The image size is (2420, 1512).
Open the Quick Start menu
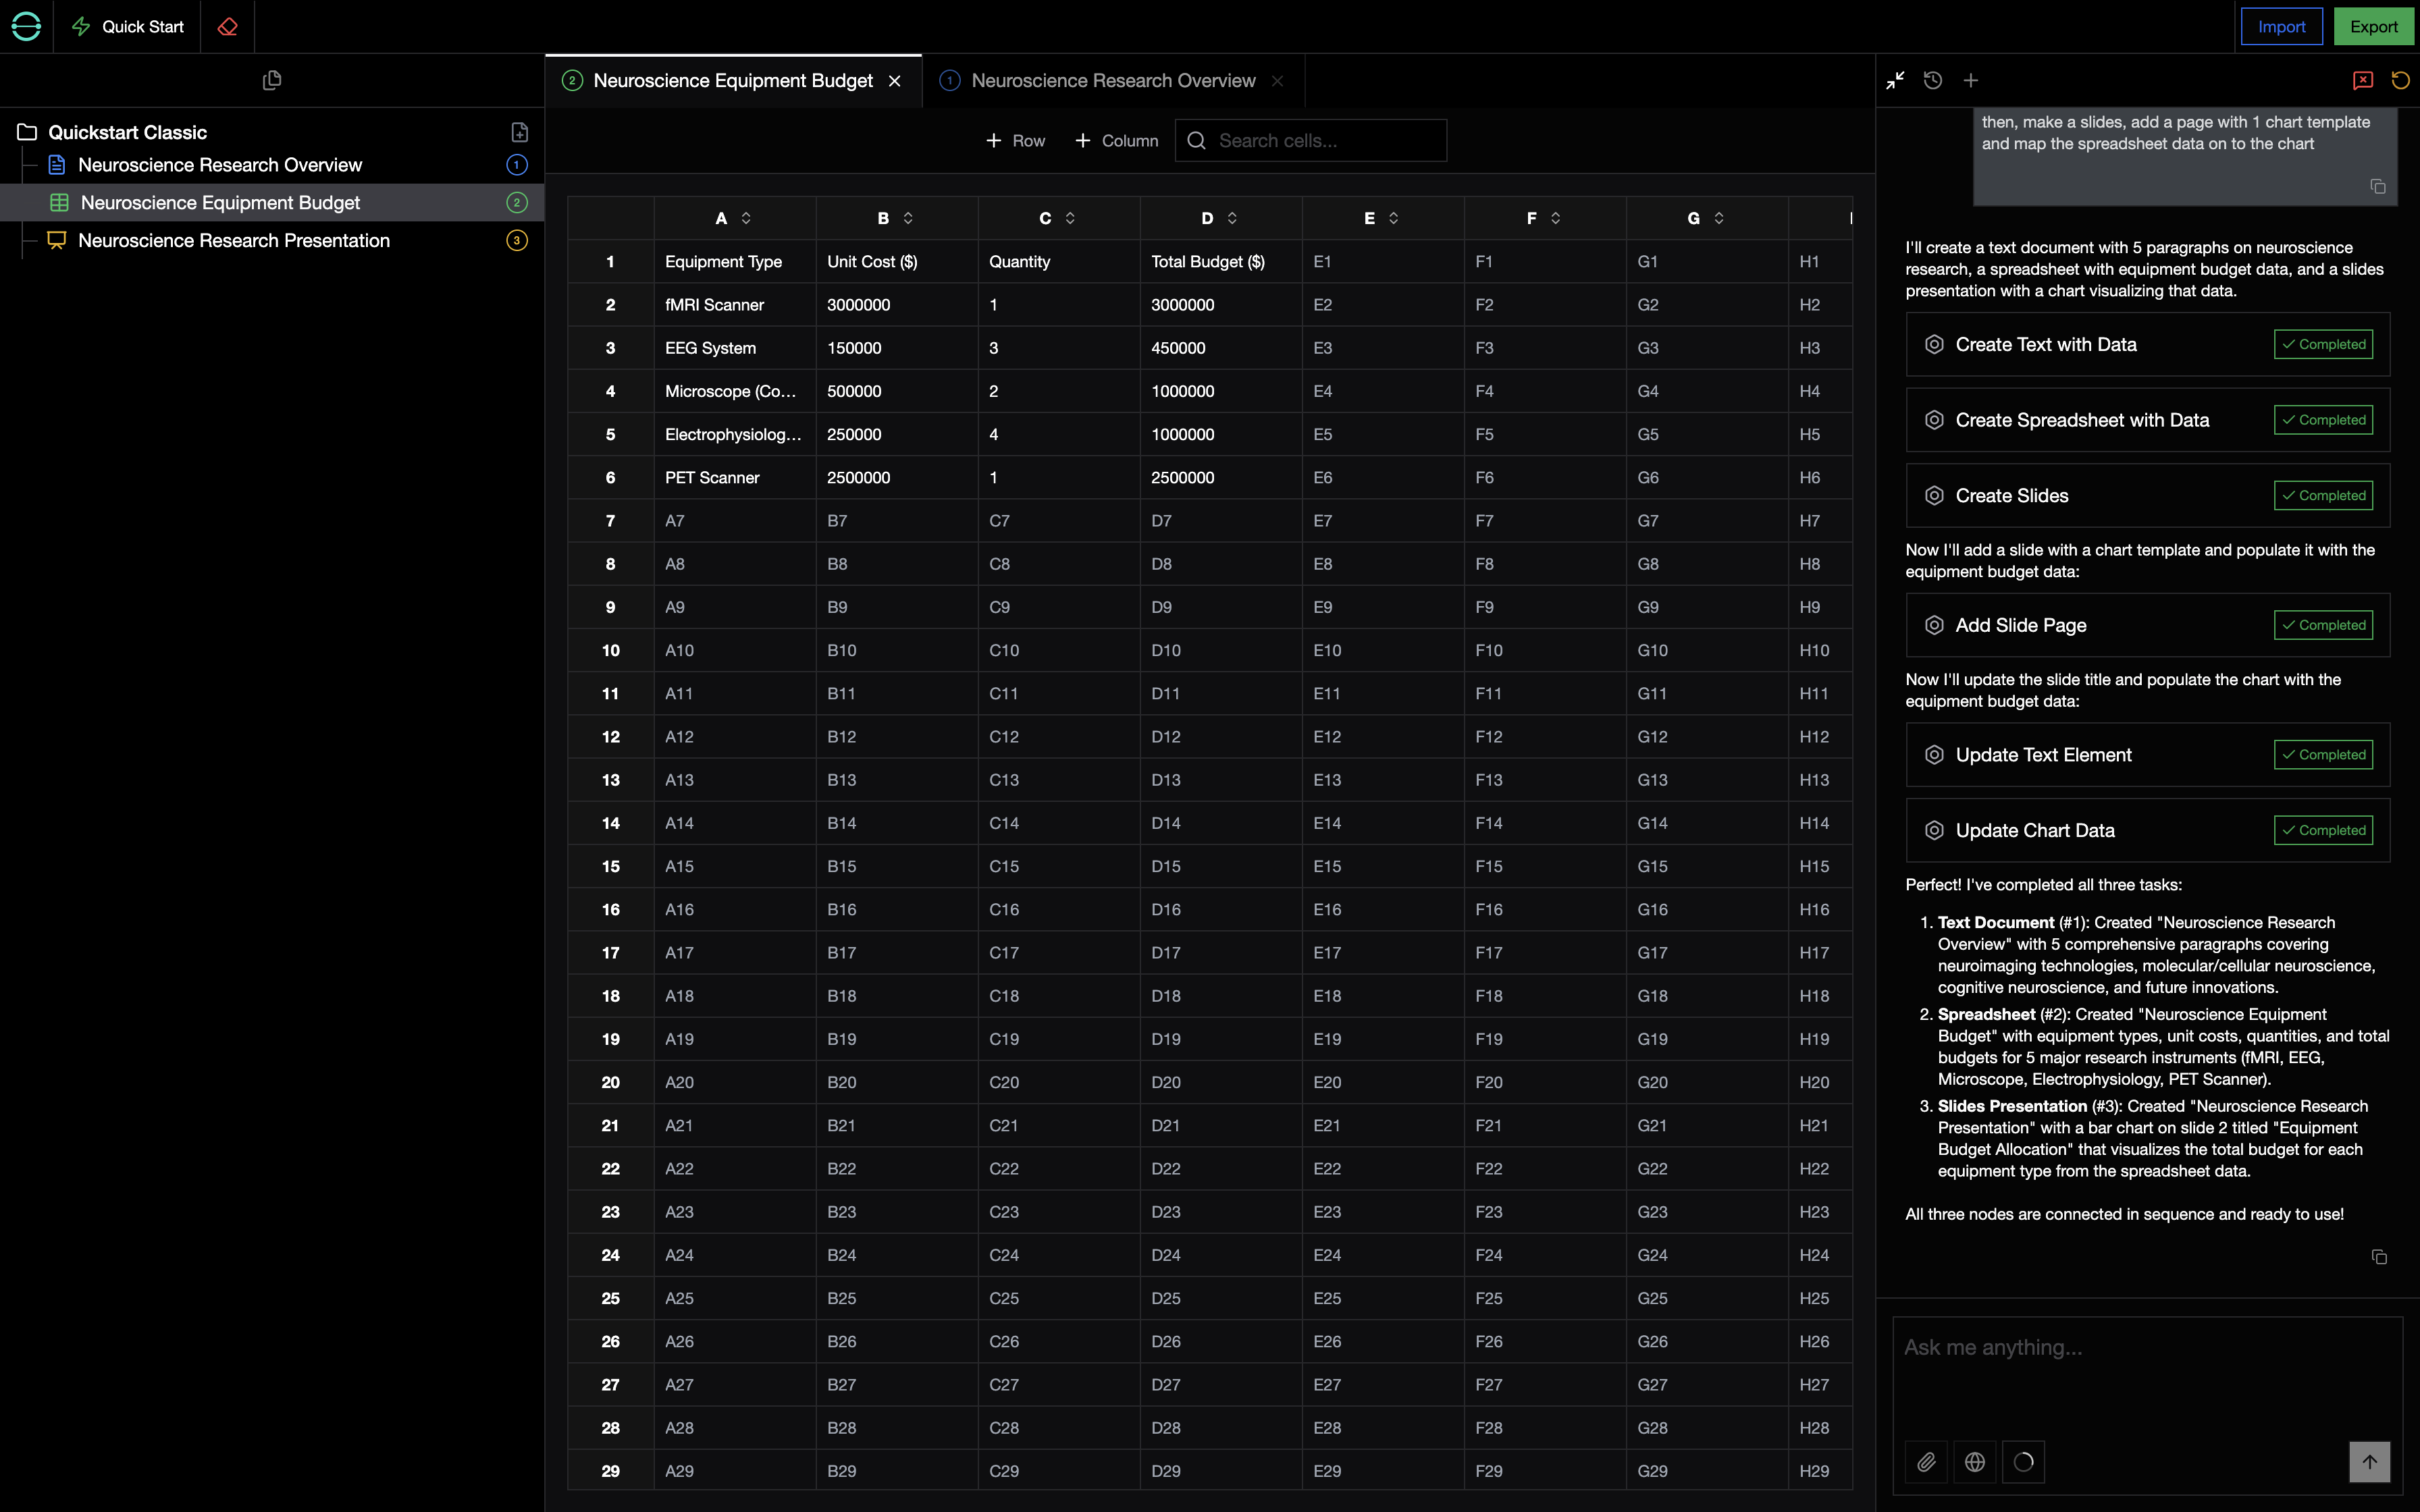coord(127,27)
